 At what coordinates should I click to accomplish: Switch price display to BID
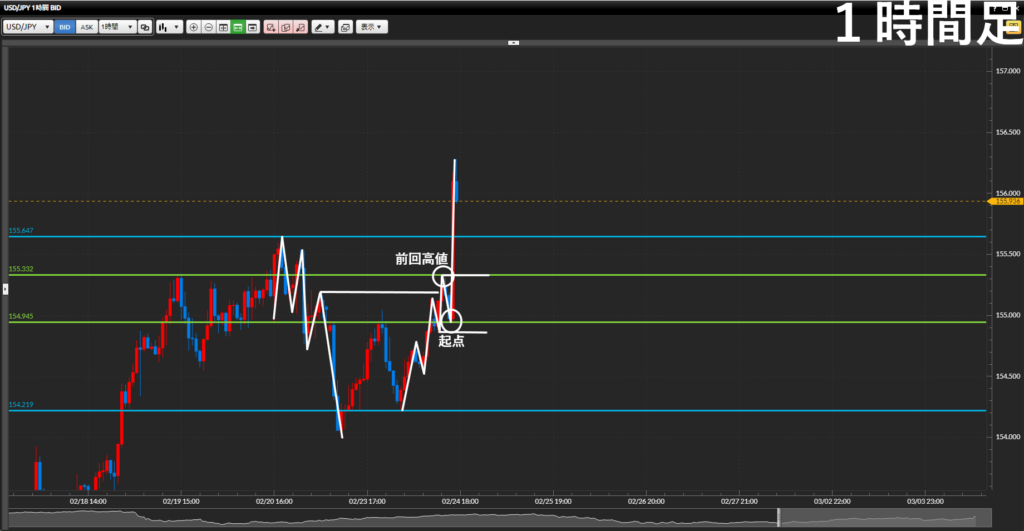coord(65,27)
